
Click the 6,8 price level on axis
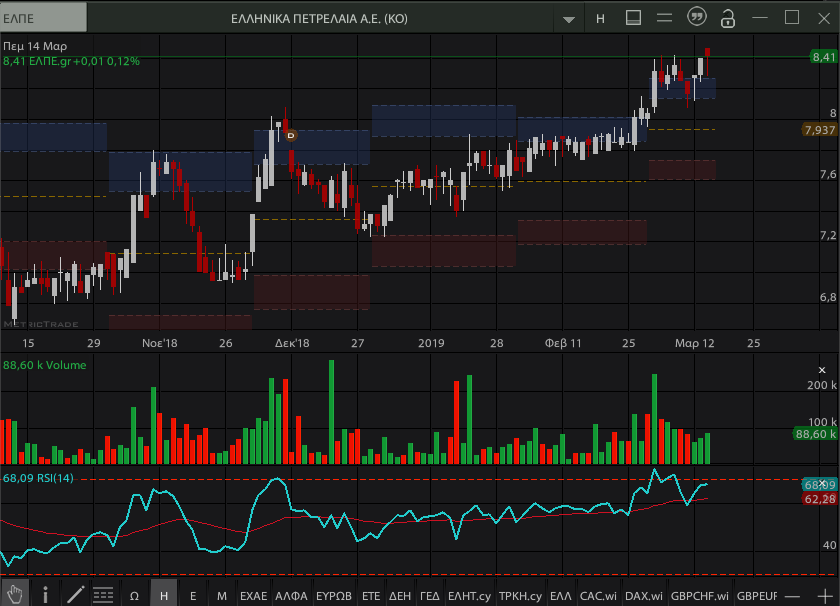(828, 297)
